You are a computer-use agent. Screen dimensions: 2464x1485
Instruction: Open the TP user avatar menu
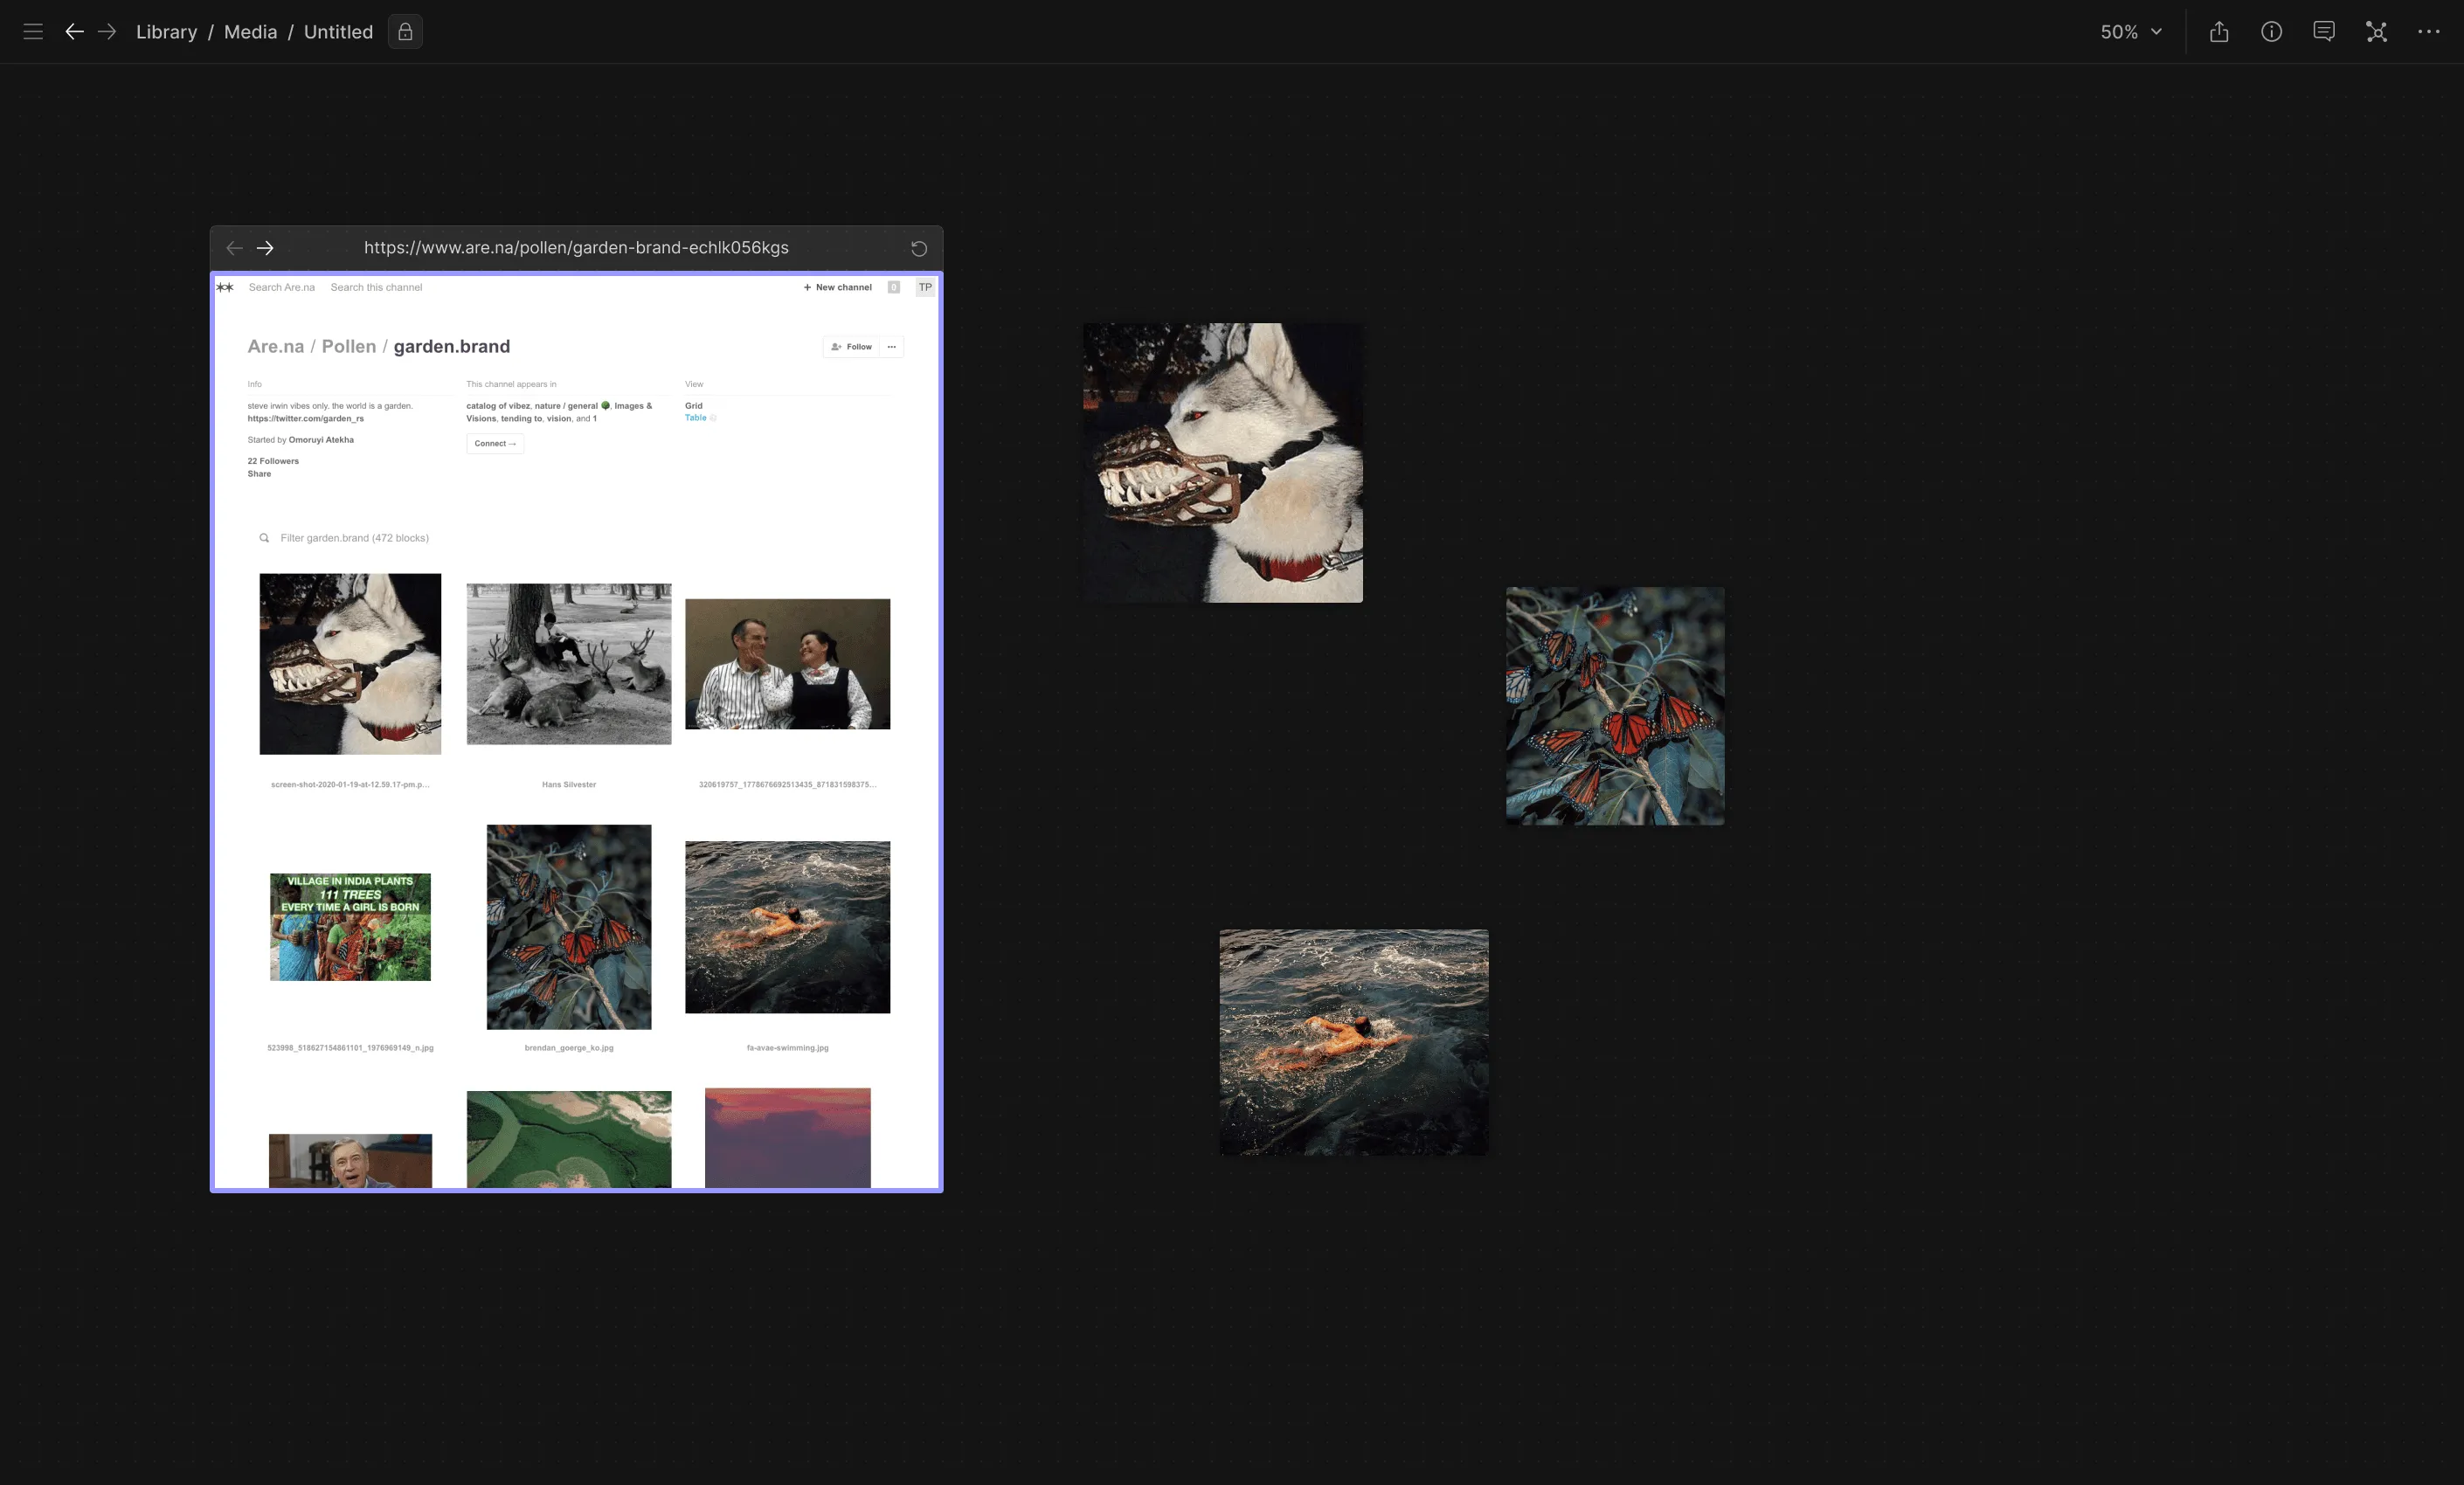point(925,287)
